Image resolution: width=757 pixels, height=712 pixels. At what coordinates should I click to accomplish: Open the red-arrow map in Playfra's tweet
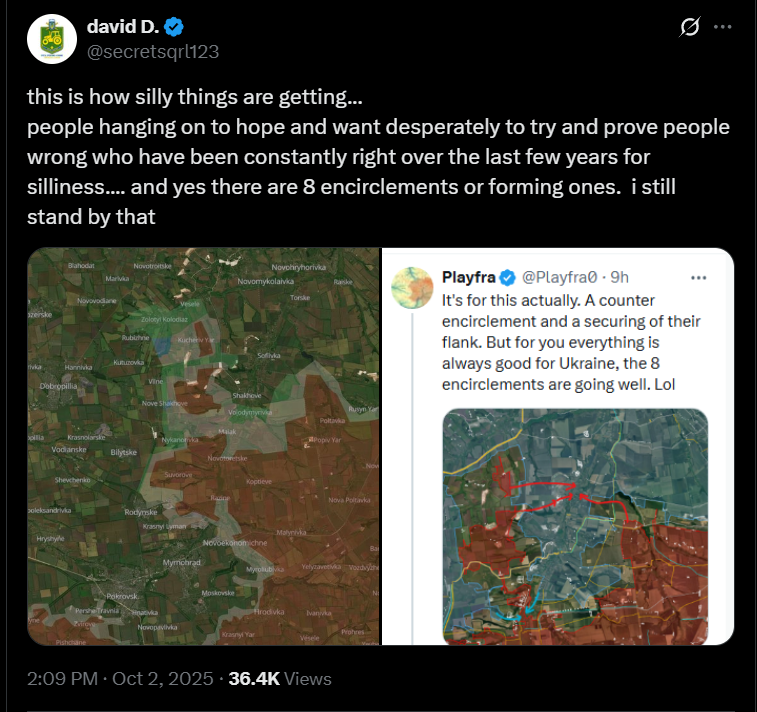point(575,526)
